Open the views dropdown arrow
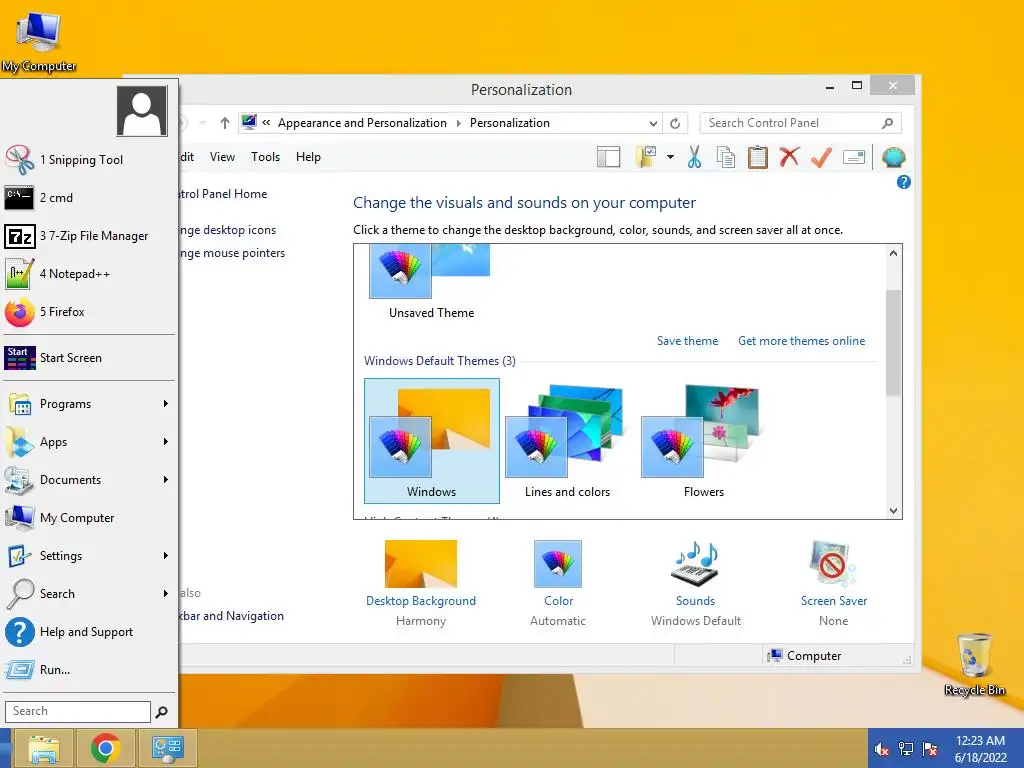This screenshot has width=1024, height=768. coord(670,157)
